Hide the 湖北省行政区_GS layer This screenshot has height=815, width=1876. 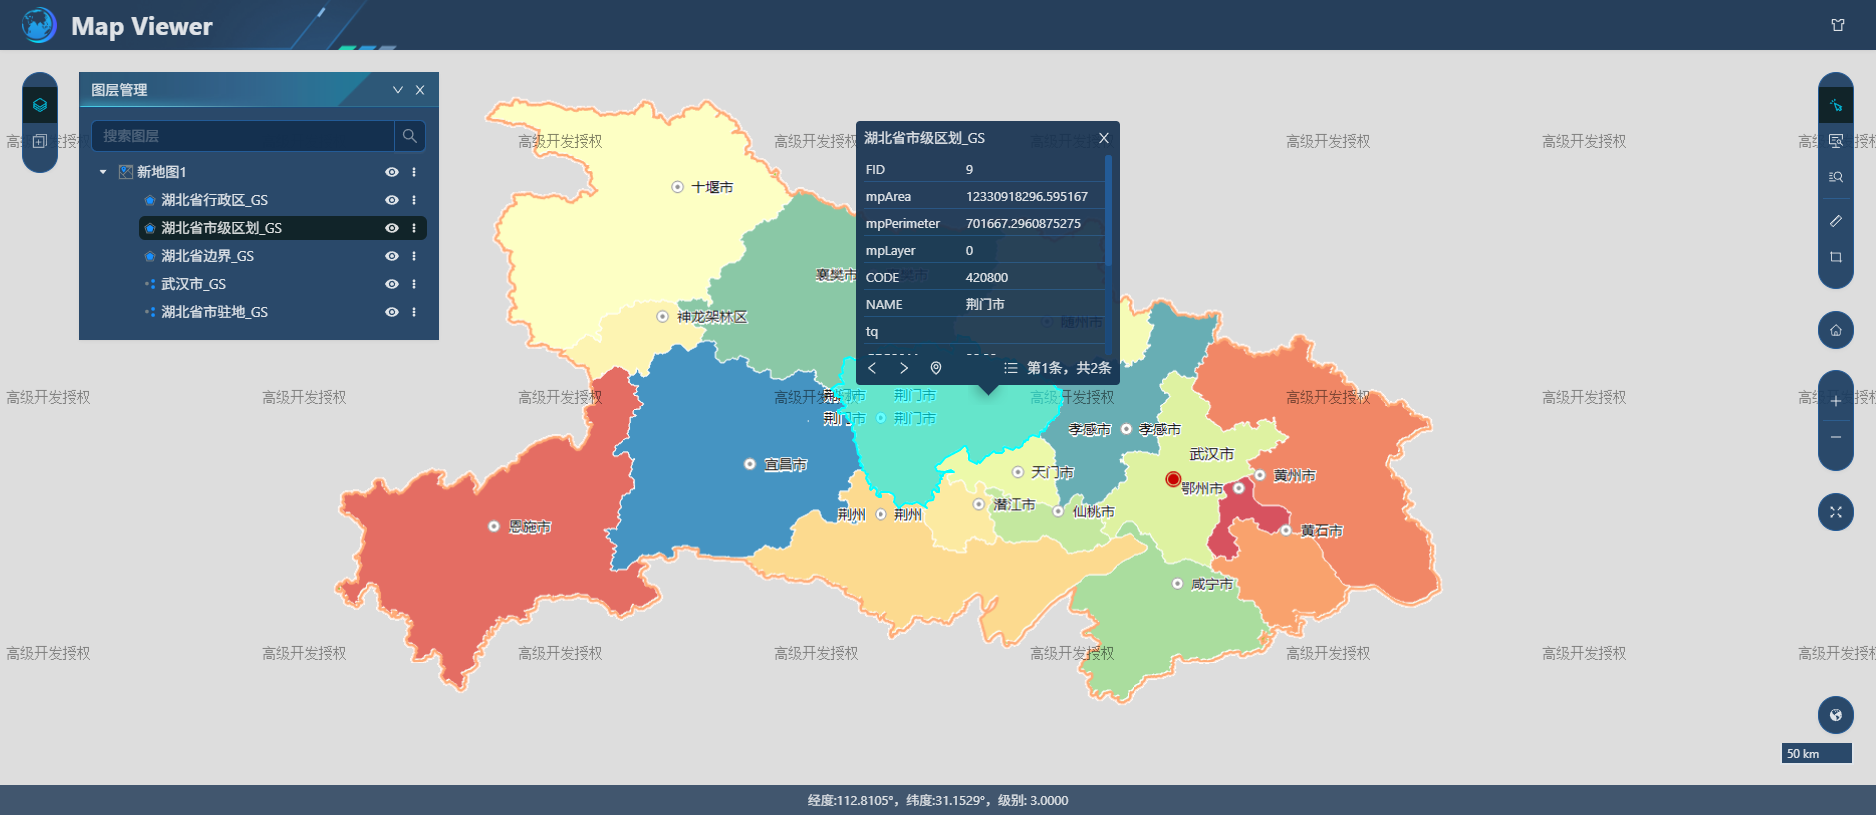click(392, 200)
